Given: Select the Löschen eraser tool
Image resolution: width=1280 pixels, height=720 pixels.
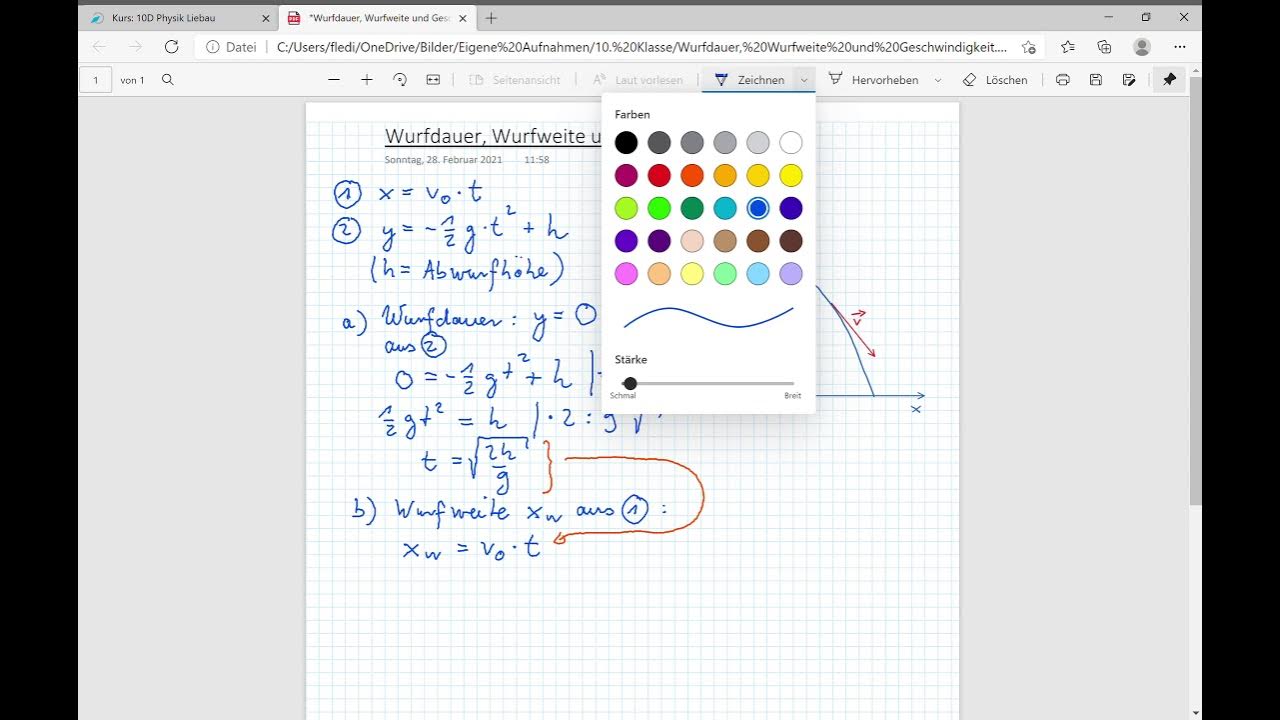Looking at the screenshot, I should click(995, 80).
